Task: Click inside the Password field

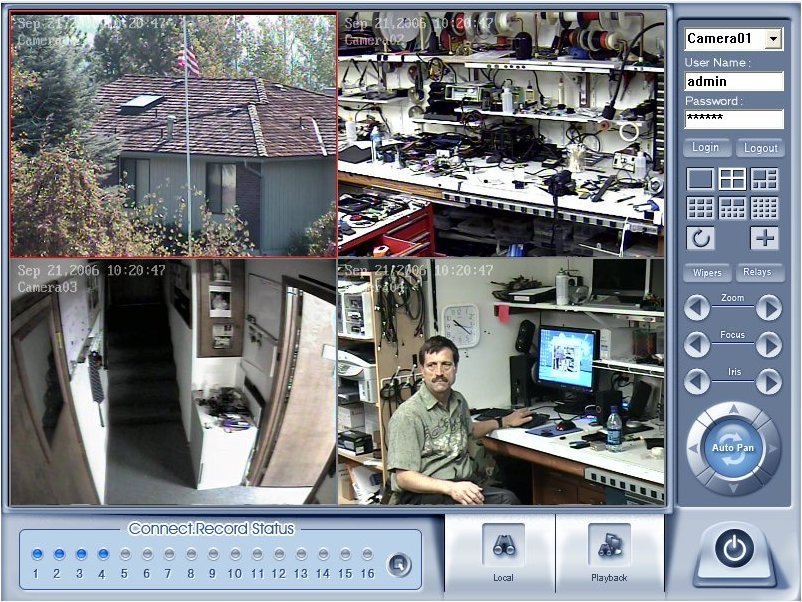Action: [x=734, y=120]
